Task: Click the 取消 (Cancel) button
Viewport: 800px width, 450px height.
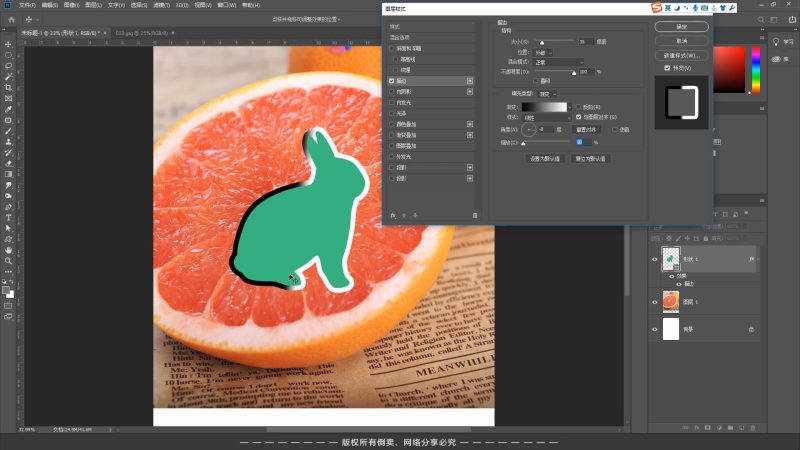Action: point(681,40)
